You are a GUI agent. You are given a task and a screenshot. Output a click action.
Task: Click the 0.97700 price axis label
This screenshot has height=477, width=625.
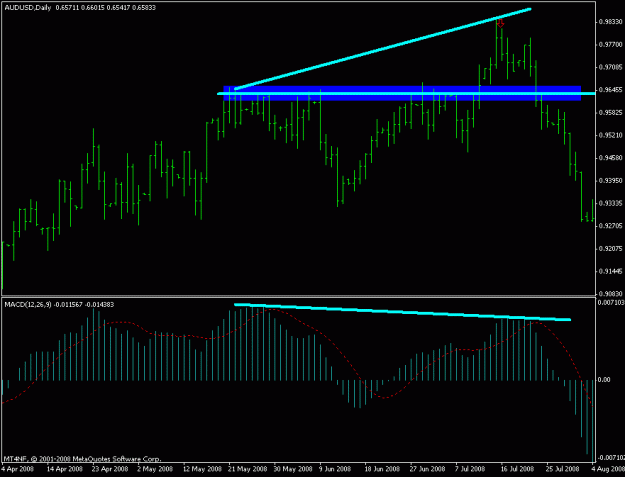610,45
